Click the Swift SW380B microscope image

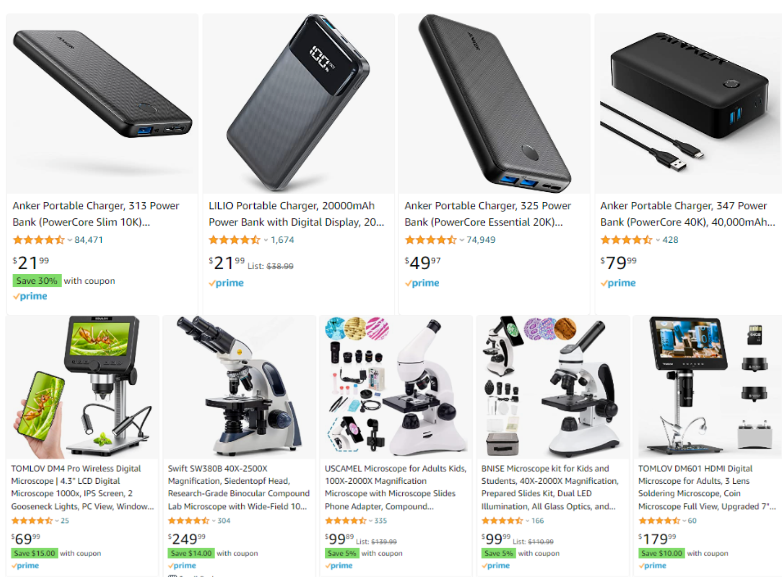point(239,387)
